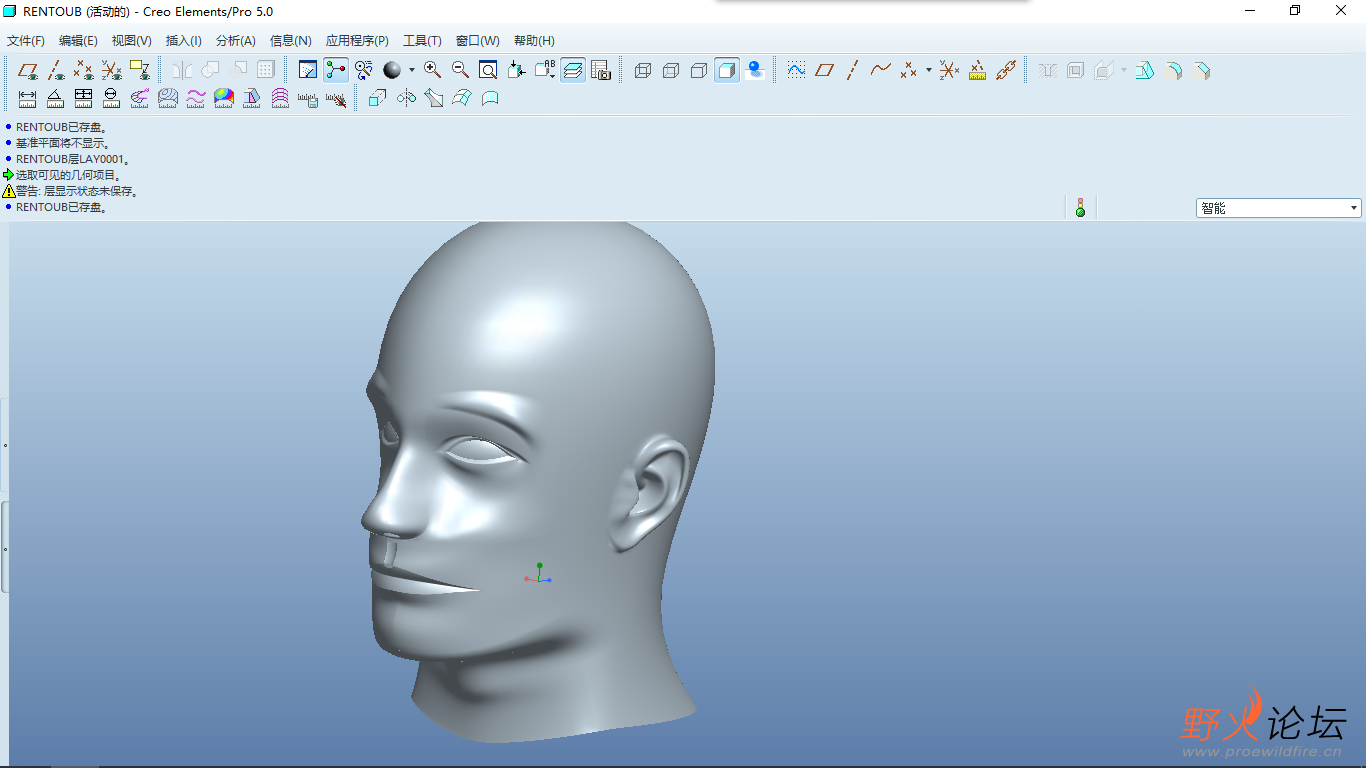The image size is (1366, 768).
Task: Toggle datum axis display
Action: tap(56, 70)
